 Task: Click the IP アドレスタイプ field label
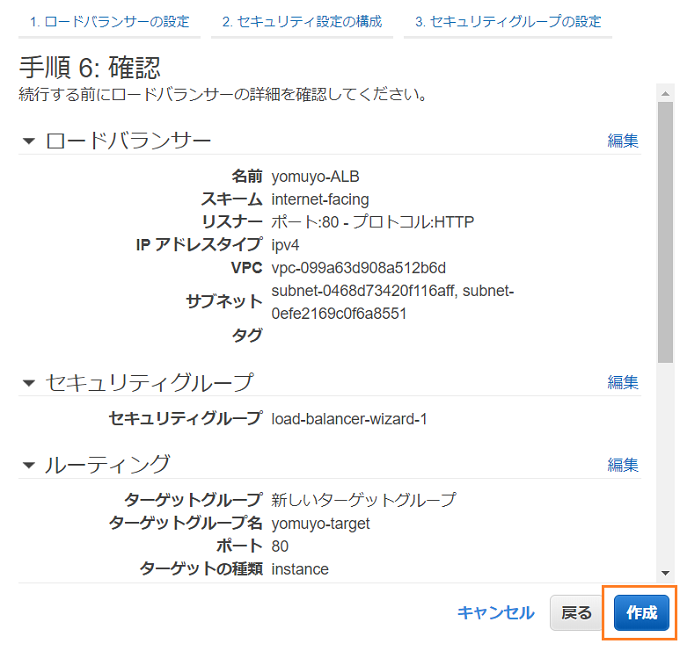click(x=199, y=245)
